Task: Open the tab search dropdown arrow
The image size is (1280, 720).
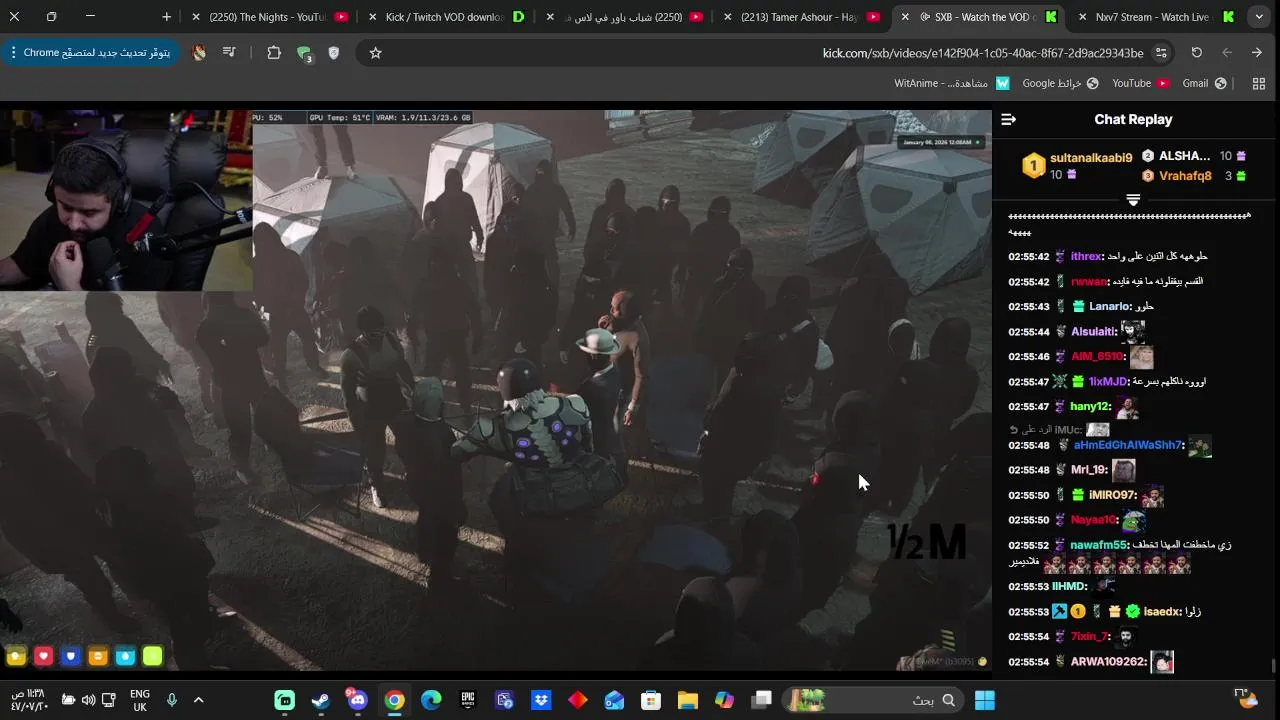Action: (x=1259, y=17)
